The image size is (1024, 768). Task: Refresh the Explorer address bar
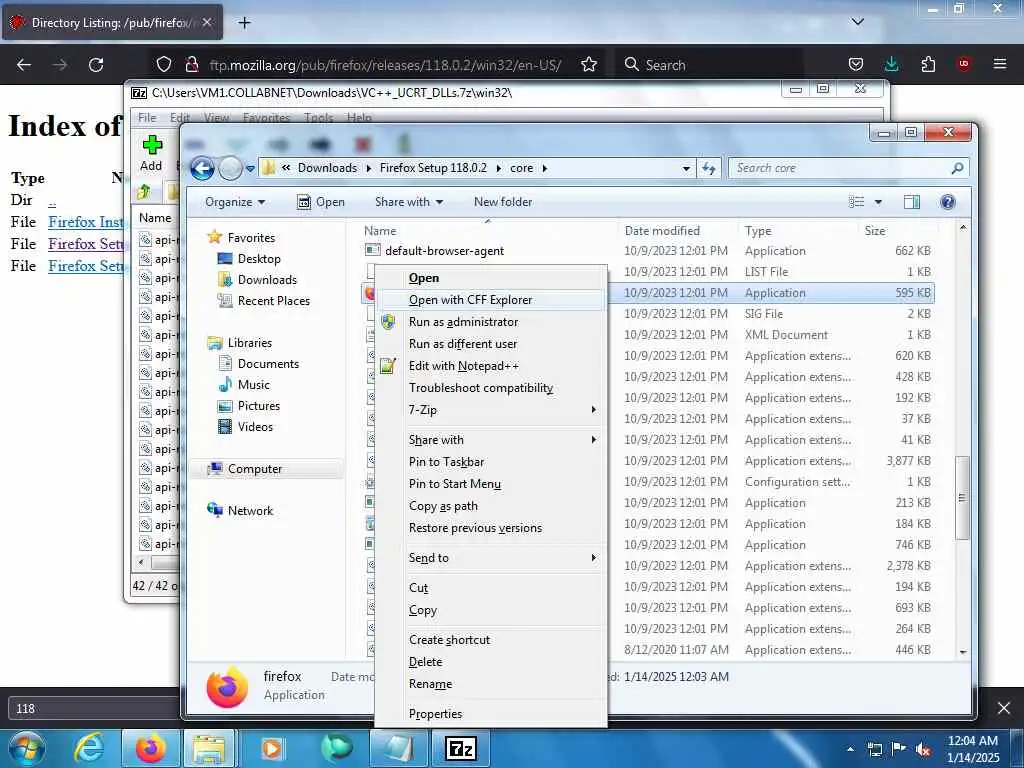click(x=709, y=168)
